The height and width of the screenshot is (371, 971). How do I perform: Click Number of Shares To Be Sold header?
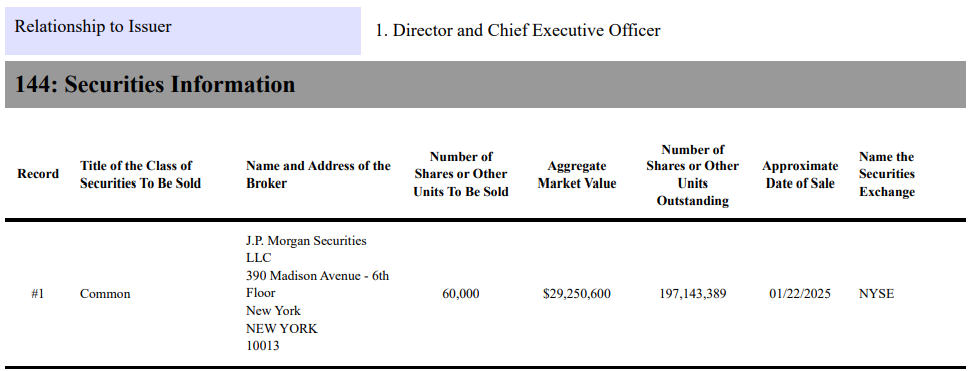(x=461, y=175)
